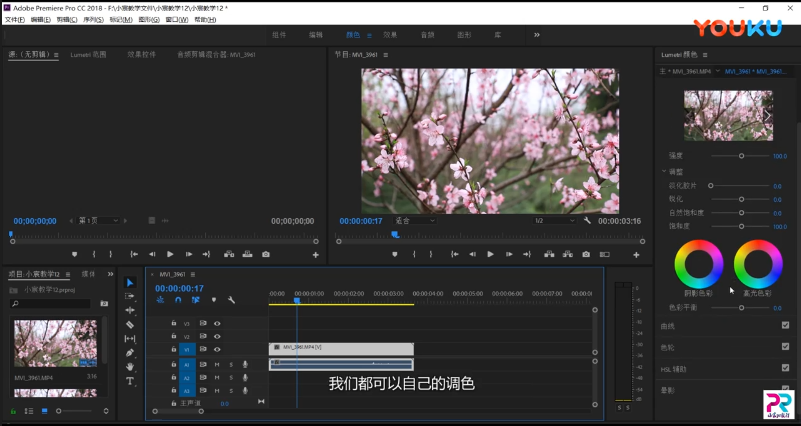Toggle V3 track output eye
Viewport: 801px width, 426px height.
click(217, 323)
